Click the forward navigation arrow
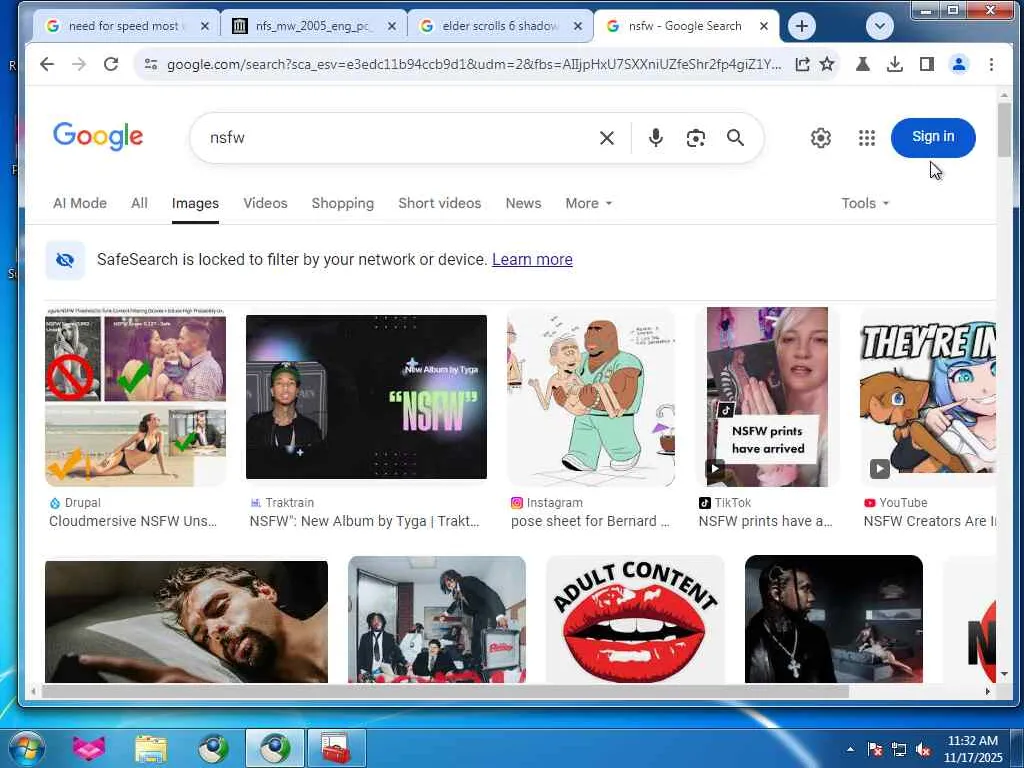 pyautogui.click(x=79, y=64)
